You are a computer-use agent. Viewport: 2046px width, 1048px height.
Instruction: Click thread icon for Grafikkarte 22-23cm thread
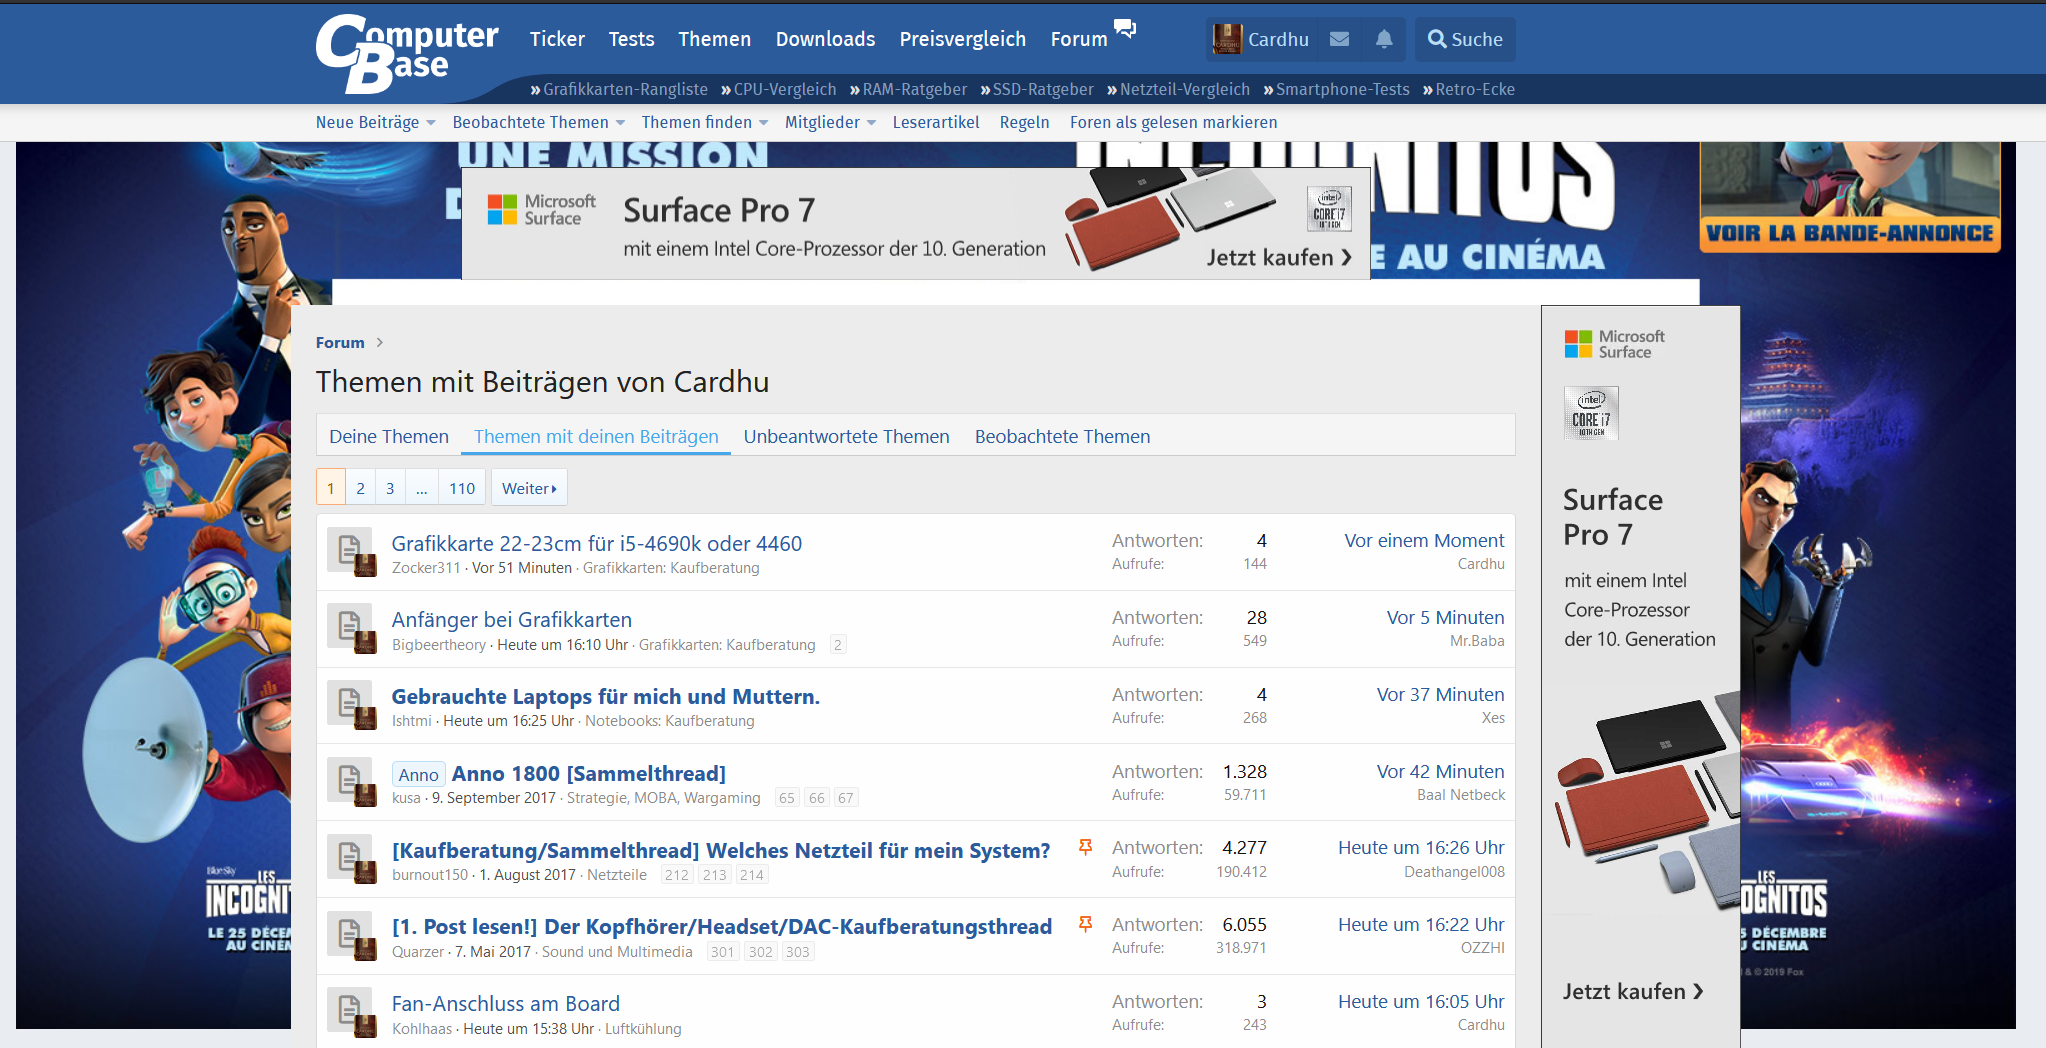click(x=350, y=550)
